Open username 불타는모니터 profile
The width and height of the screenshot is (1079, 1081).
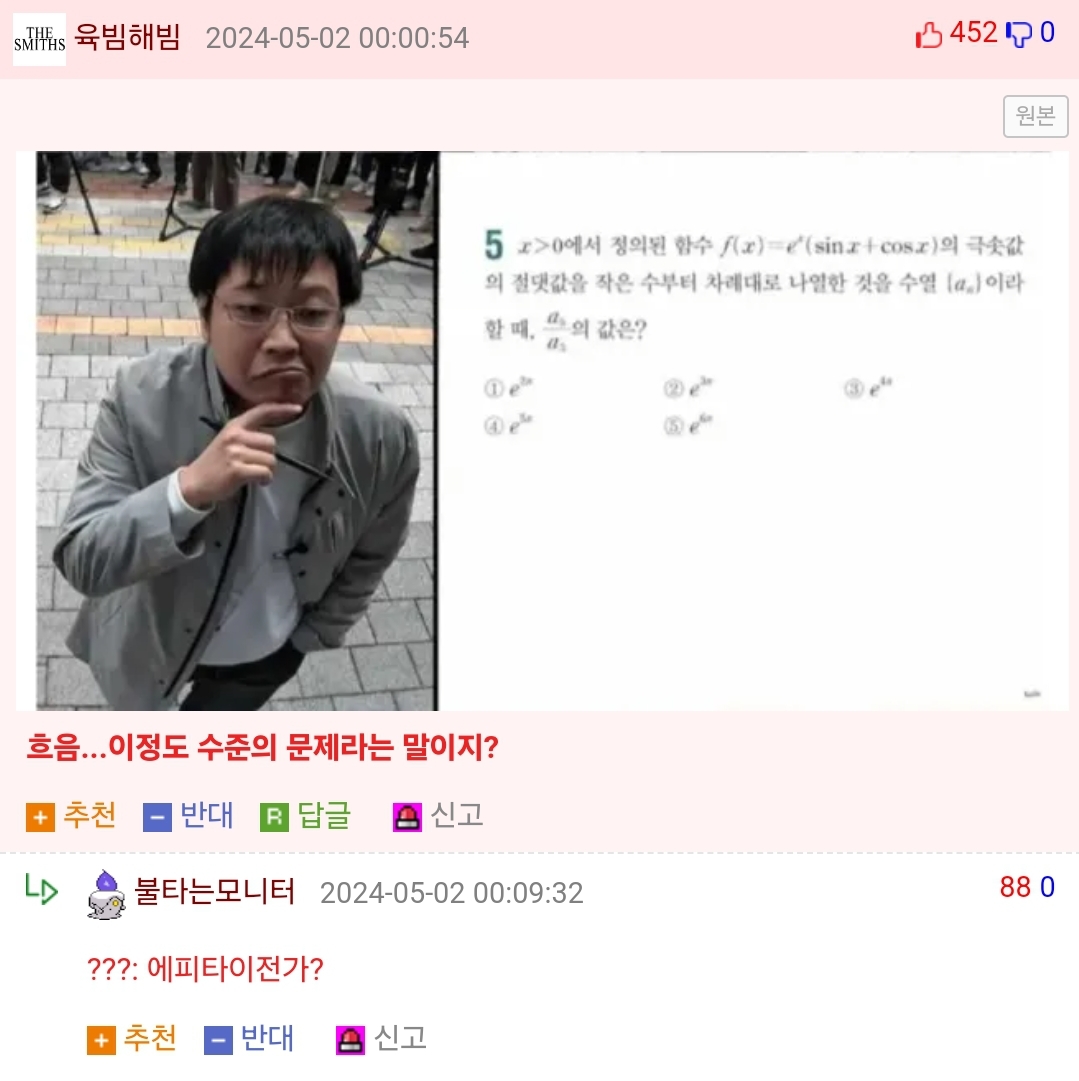click(214, 891)
